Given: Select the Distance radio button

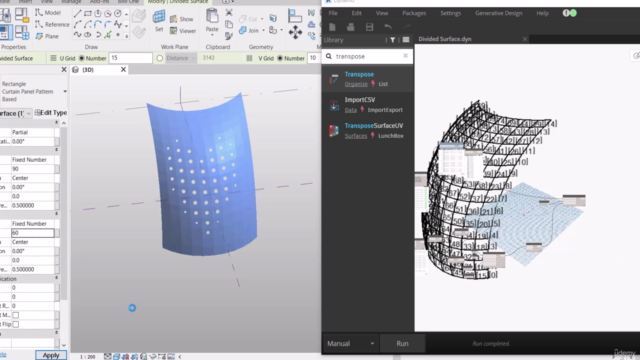Looking at the screenshot, I should (160, 58).
